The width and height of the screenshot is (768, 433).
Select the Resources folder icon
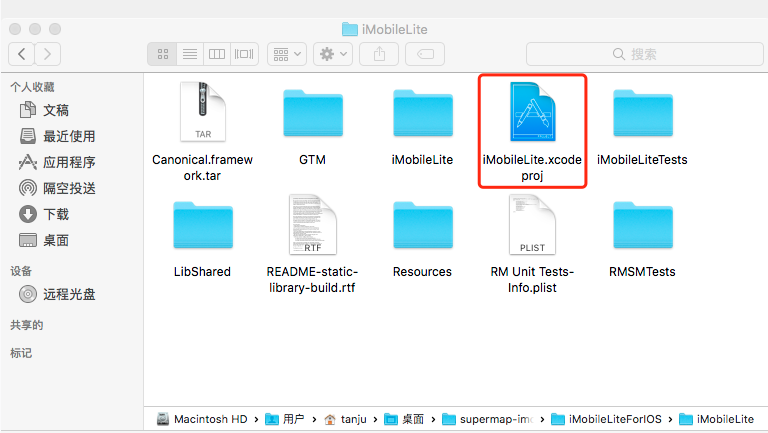tap(423, 225)
